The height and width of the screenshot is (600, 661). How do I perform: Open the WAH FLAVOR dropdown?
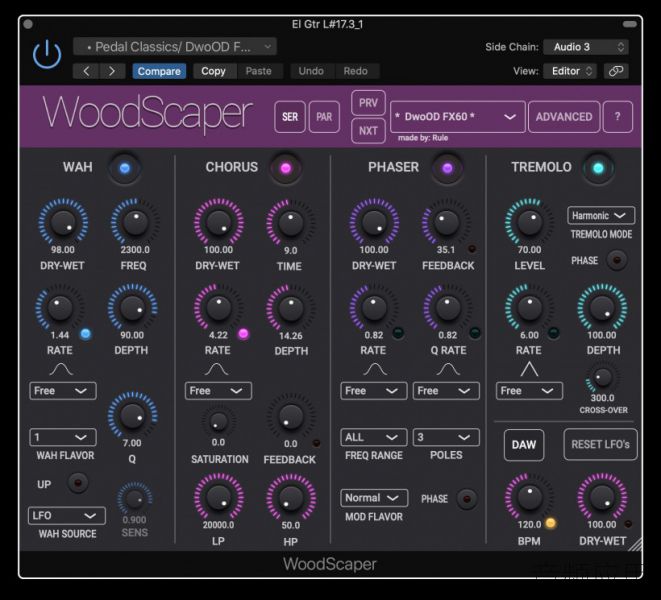click(x=63, y=437)
